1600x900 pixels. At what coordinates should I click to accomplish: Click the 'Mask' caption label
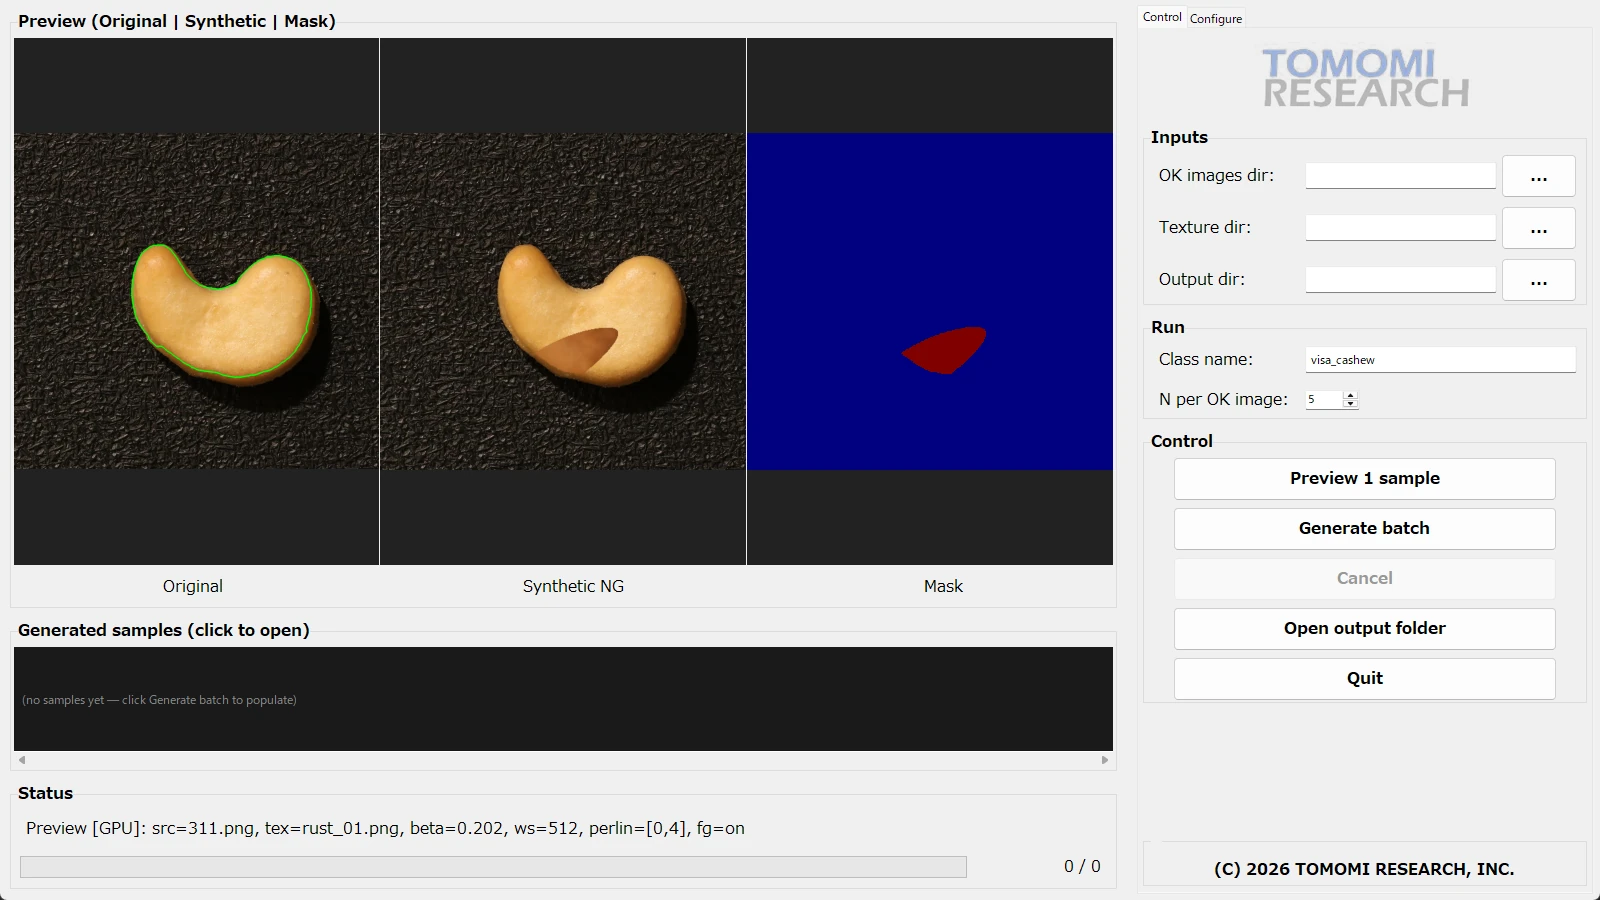943,586
